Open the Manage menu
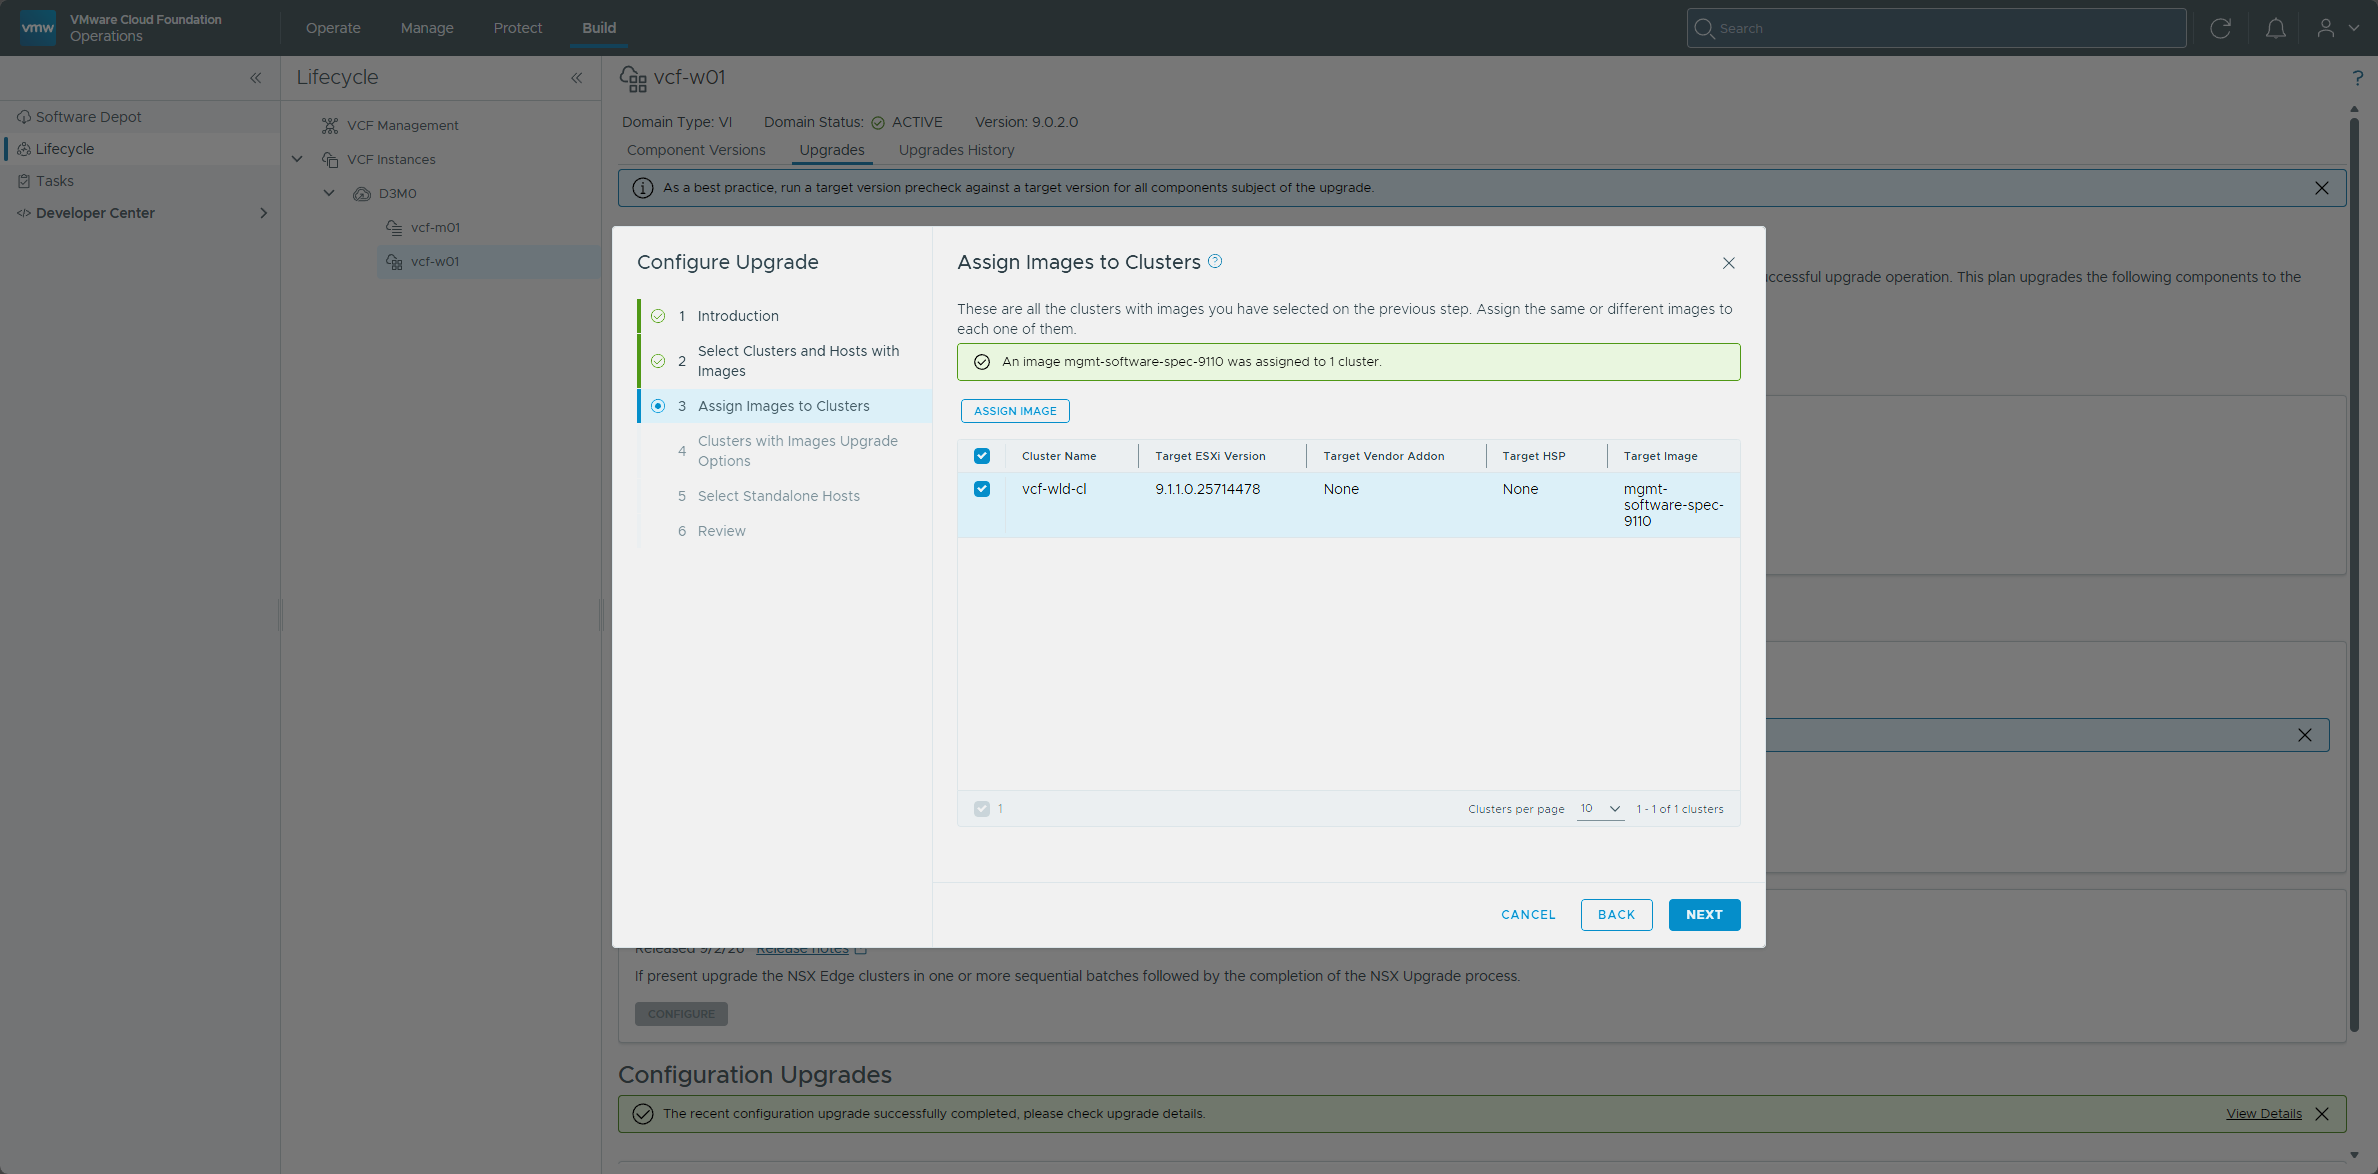This screenshot has width=2378, height=1174. pos(427,28)
